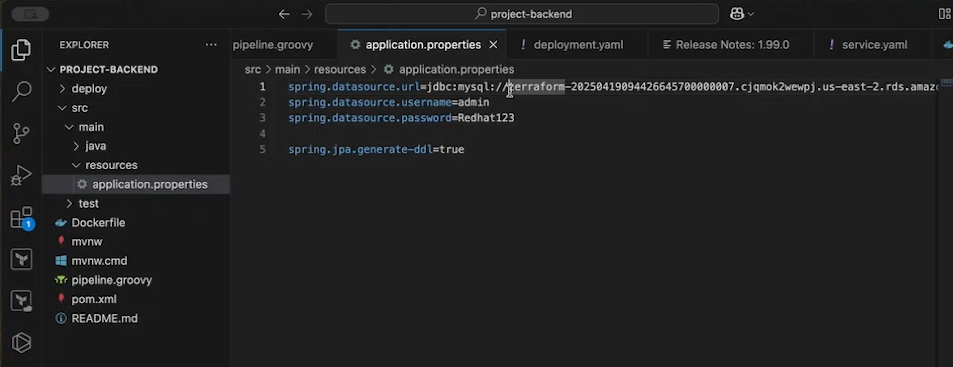This screenshot has width=953, height=367.
Task: Switch to the deployment.yaml tab
Action: 577,45
